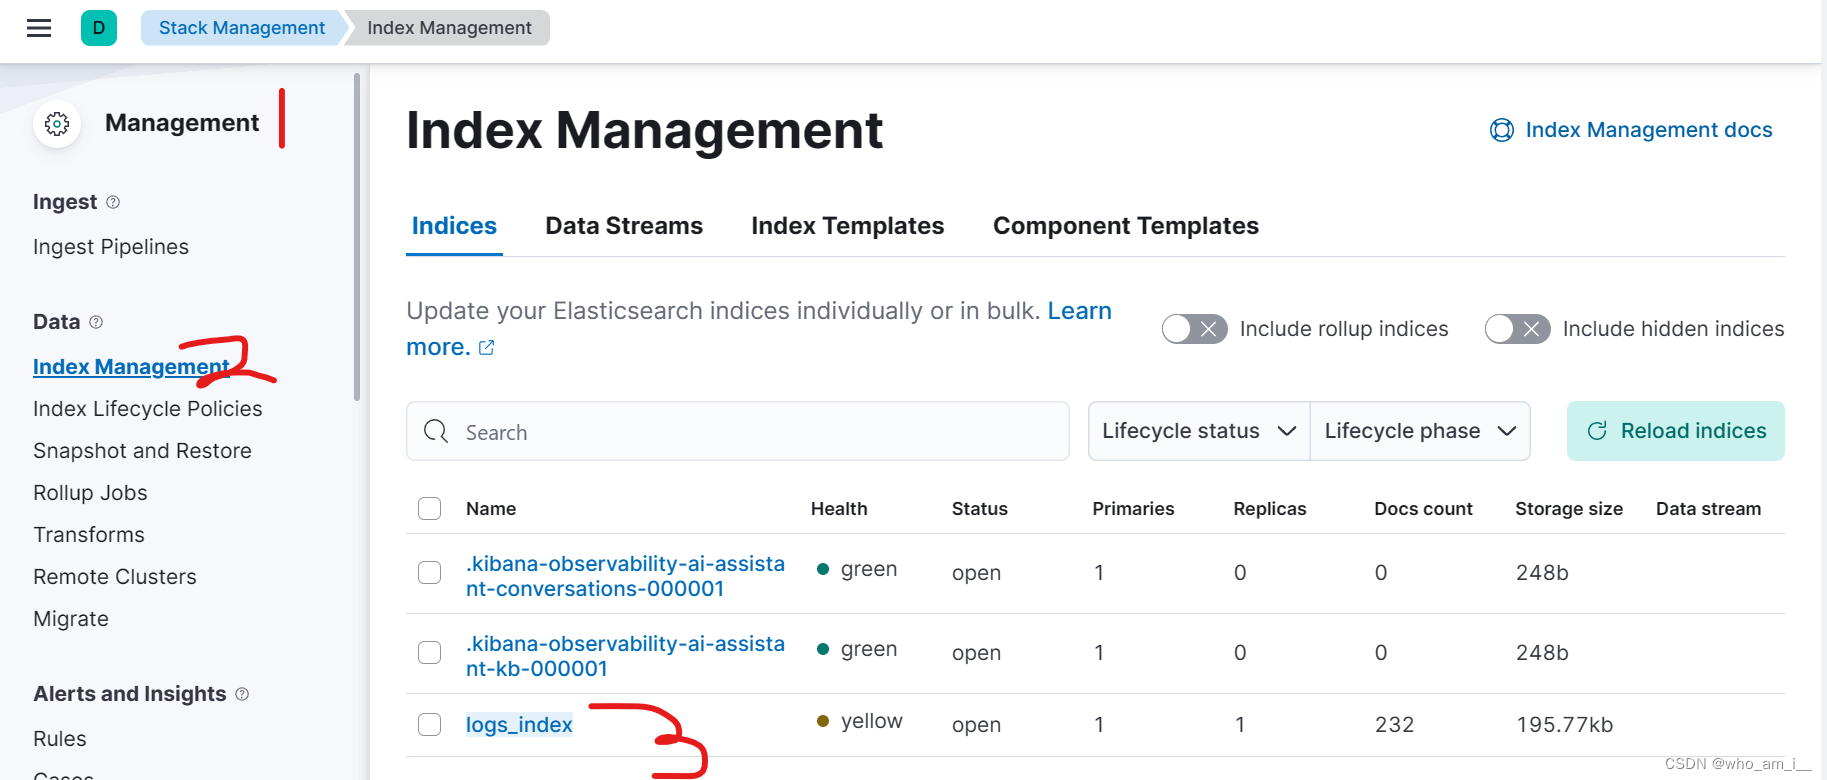Sort by the Primaries column header
Screen dimensions: 1827x780
point(1133,509)
